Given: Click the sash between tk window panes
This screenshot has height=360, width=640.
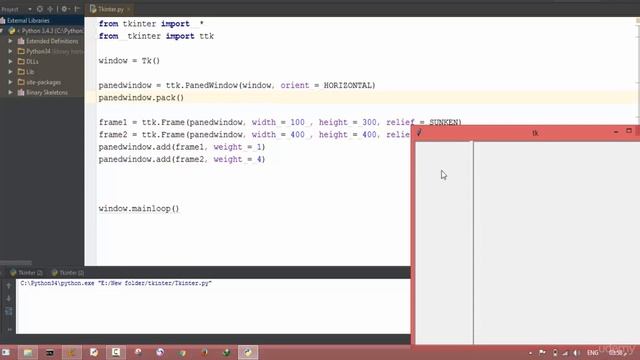Looking at the screenshot, I should pyautogui.click(x=473, y=242).
